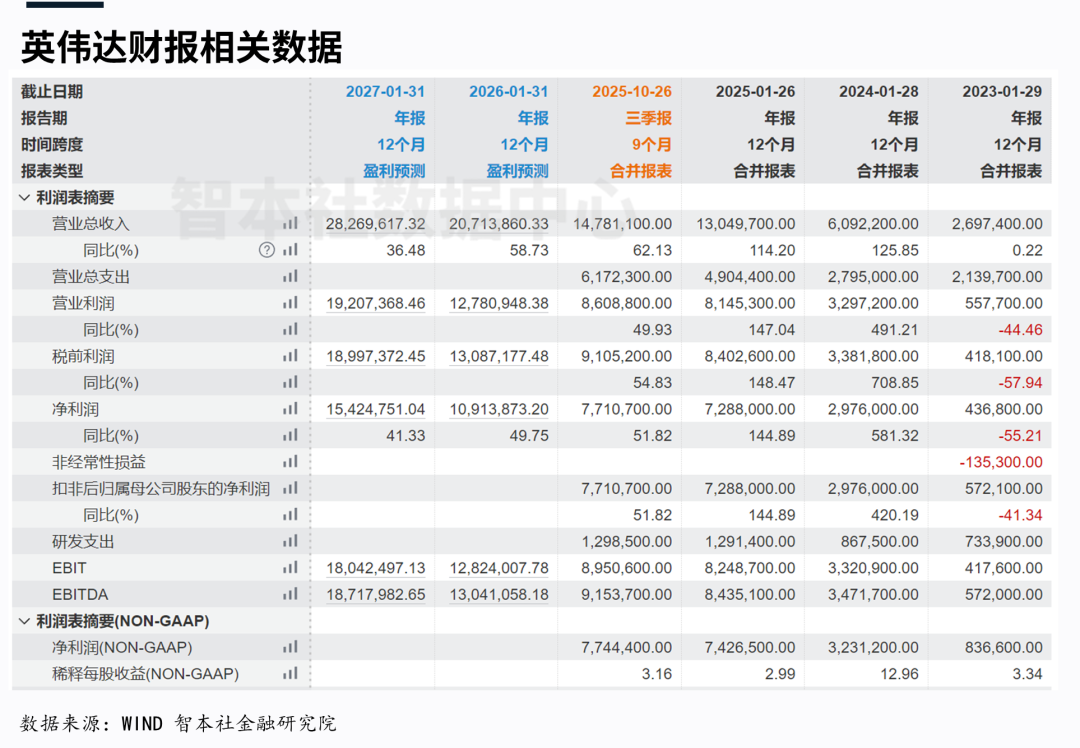Click chart icon next to 营业利润
1080x748 pixels.
coord(290,303)
